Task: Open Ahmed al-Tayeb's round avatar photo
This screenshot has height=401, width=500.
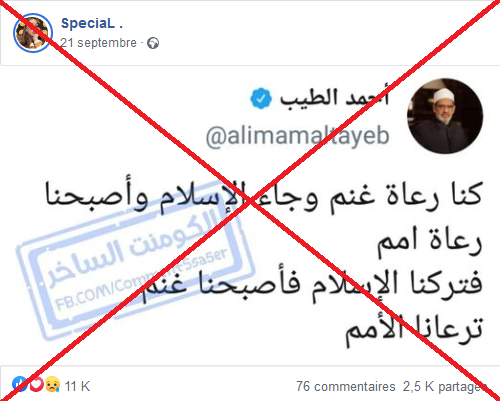Action: (x=445, y=116)
